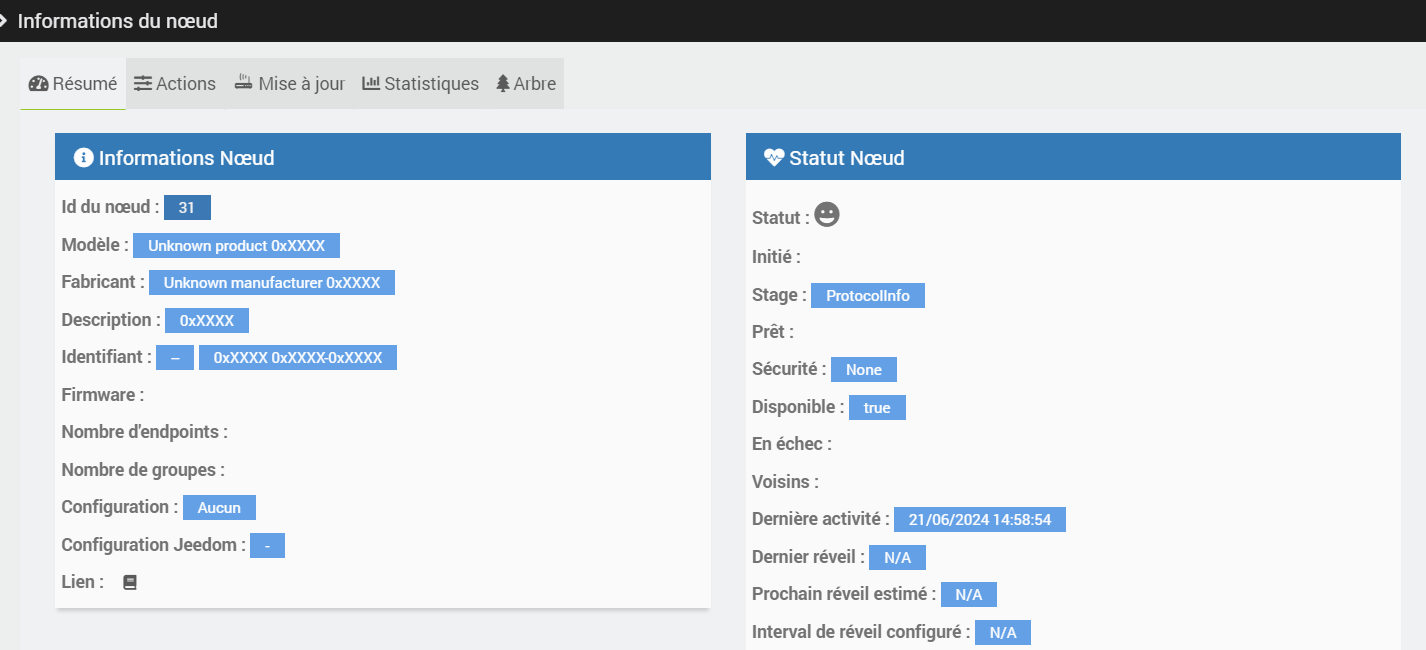This screenshot has width=1426, height=650.
Task: Click the smiley status icon
Action: coord(827,215)
